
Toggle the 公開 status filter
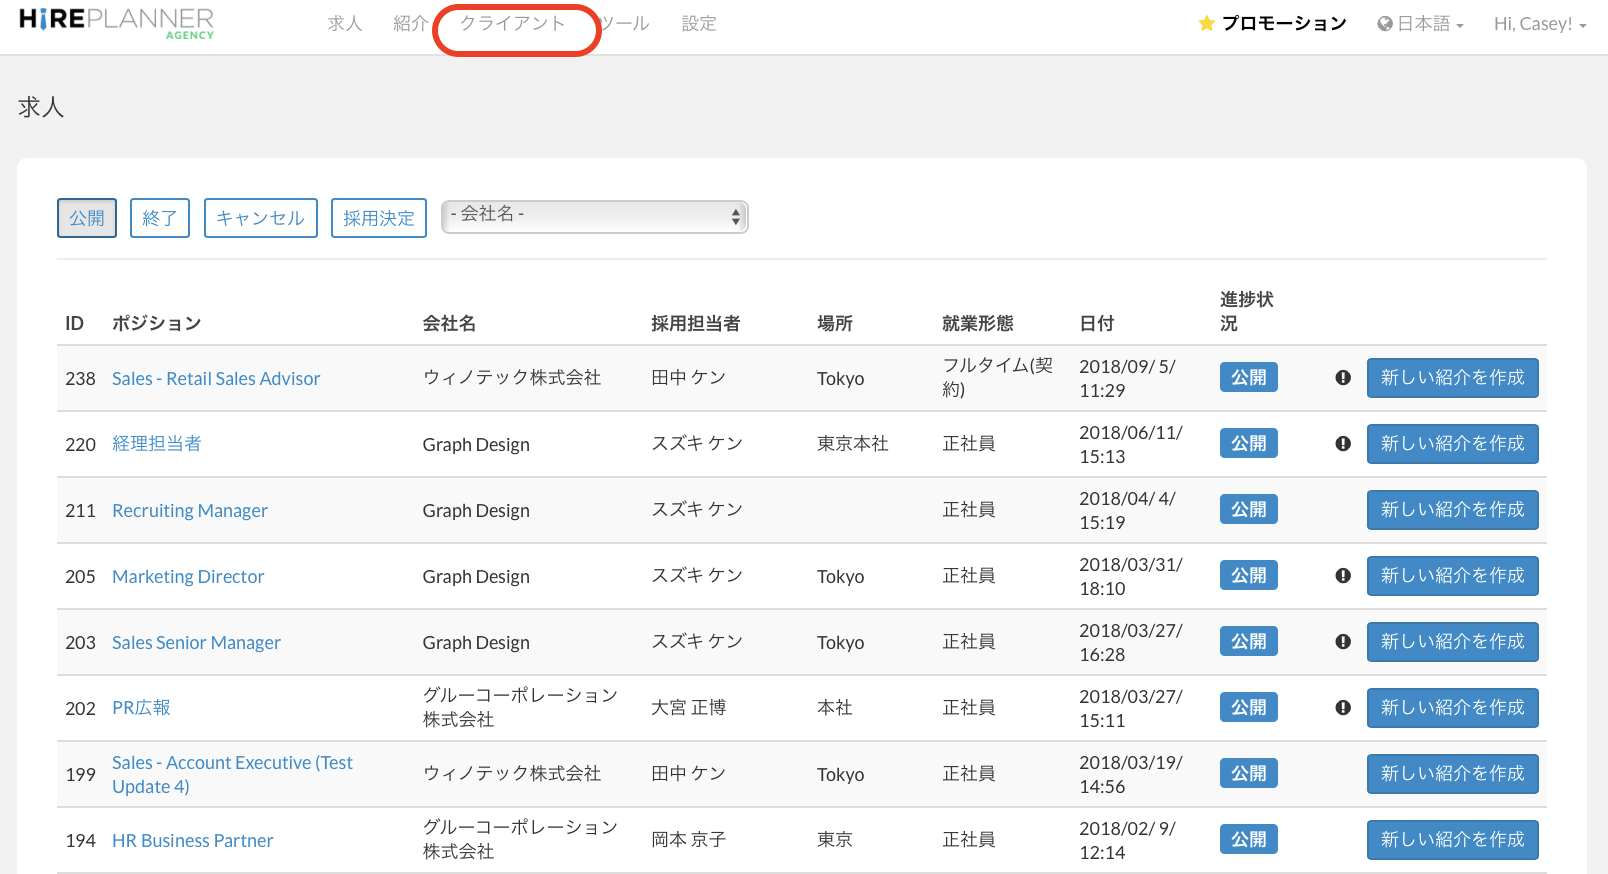coord(87,218)
